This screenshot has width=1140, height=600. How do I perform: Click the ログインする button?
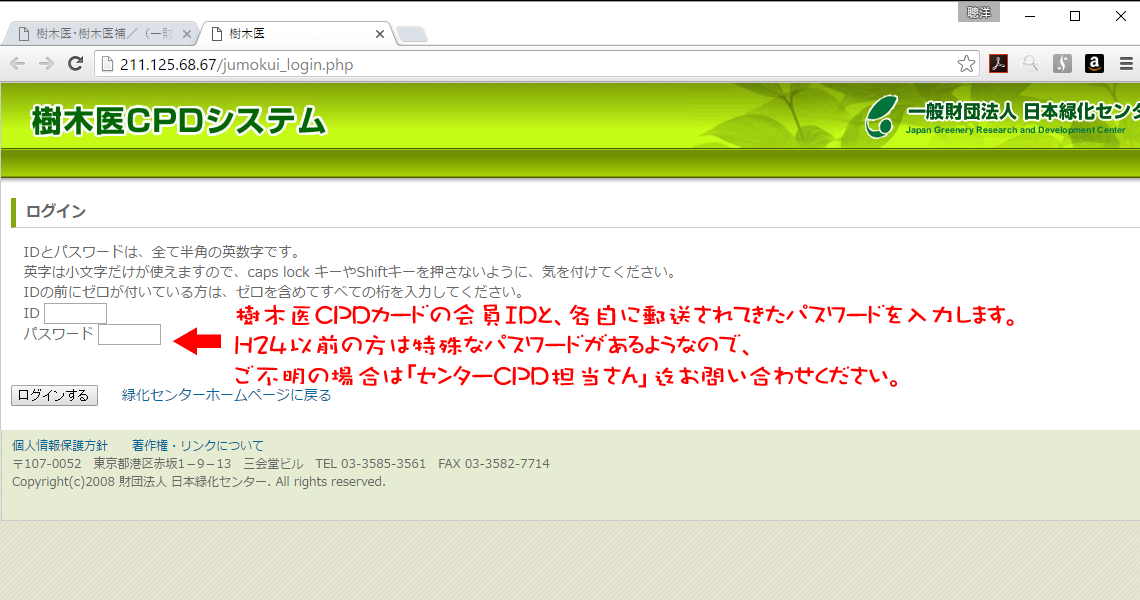(55, 396)
